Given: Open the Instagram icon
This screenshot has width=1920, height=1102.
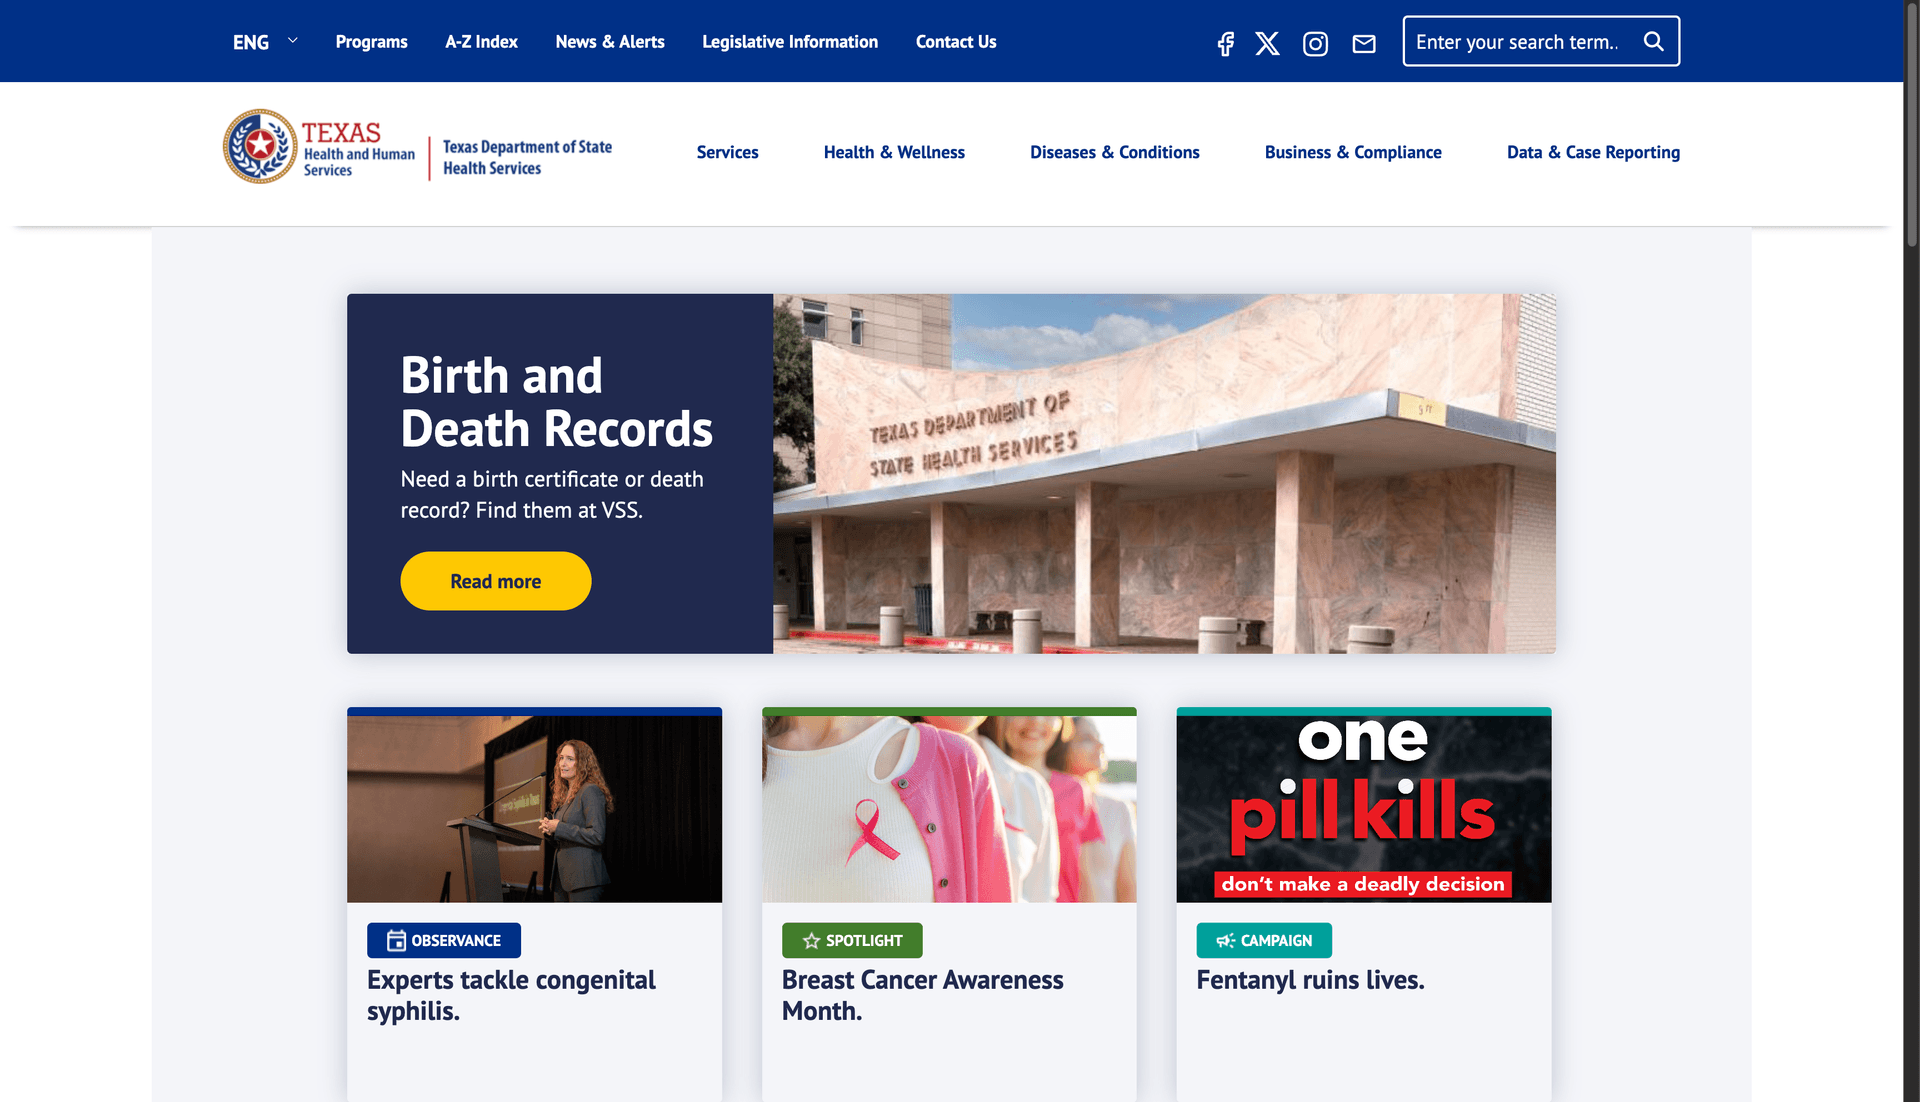Looking at the screenshot, I should pyautogui.click(x=1315, y=43).
